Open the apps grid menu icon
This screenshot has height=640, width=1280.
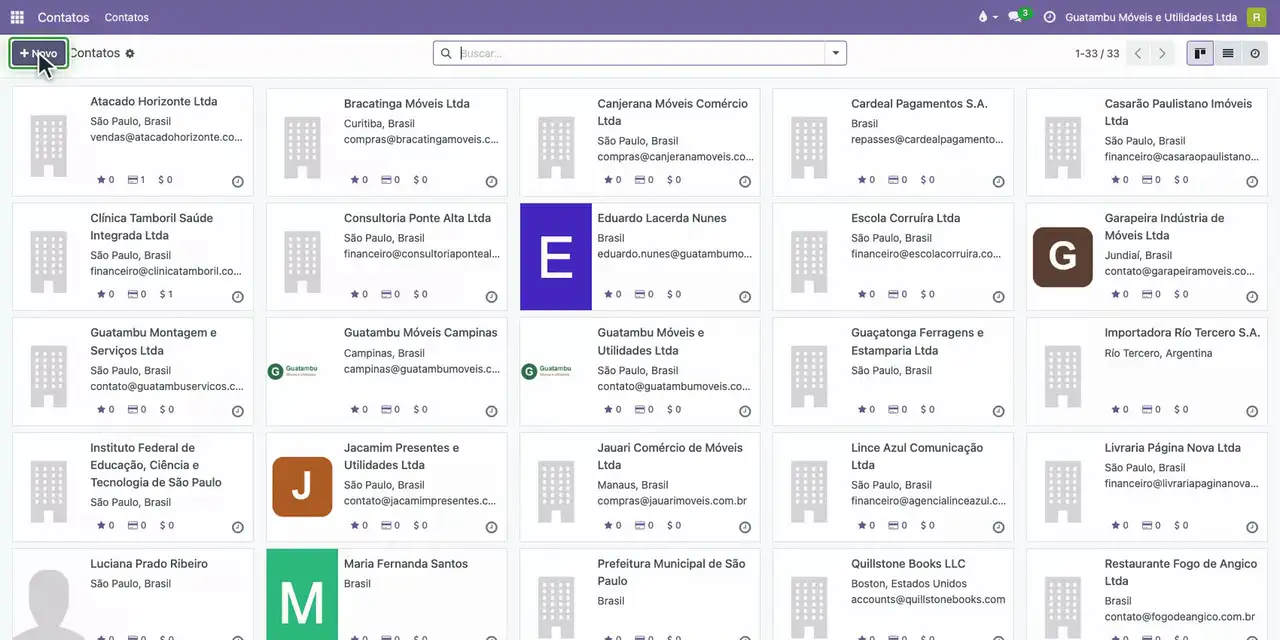(17, 17)
